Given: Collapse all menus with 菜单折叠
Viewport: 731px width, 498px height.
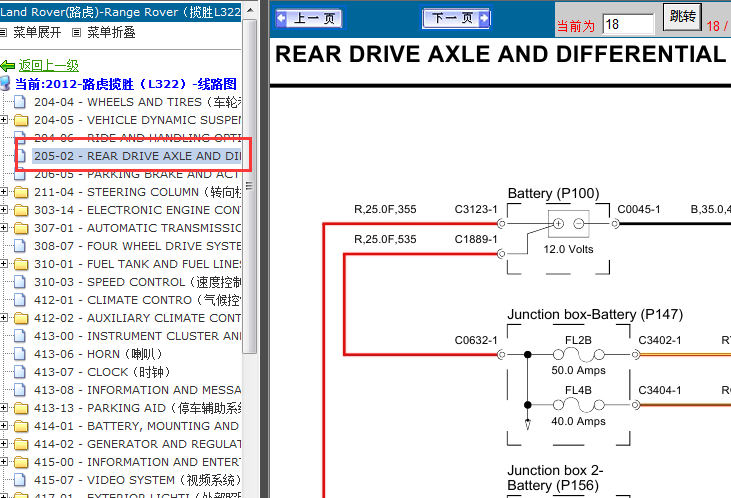Looking at the screenshot, I should pos(111,32).
